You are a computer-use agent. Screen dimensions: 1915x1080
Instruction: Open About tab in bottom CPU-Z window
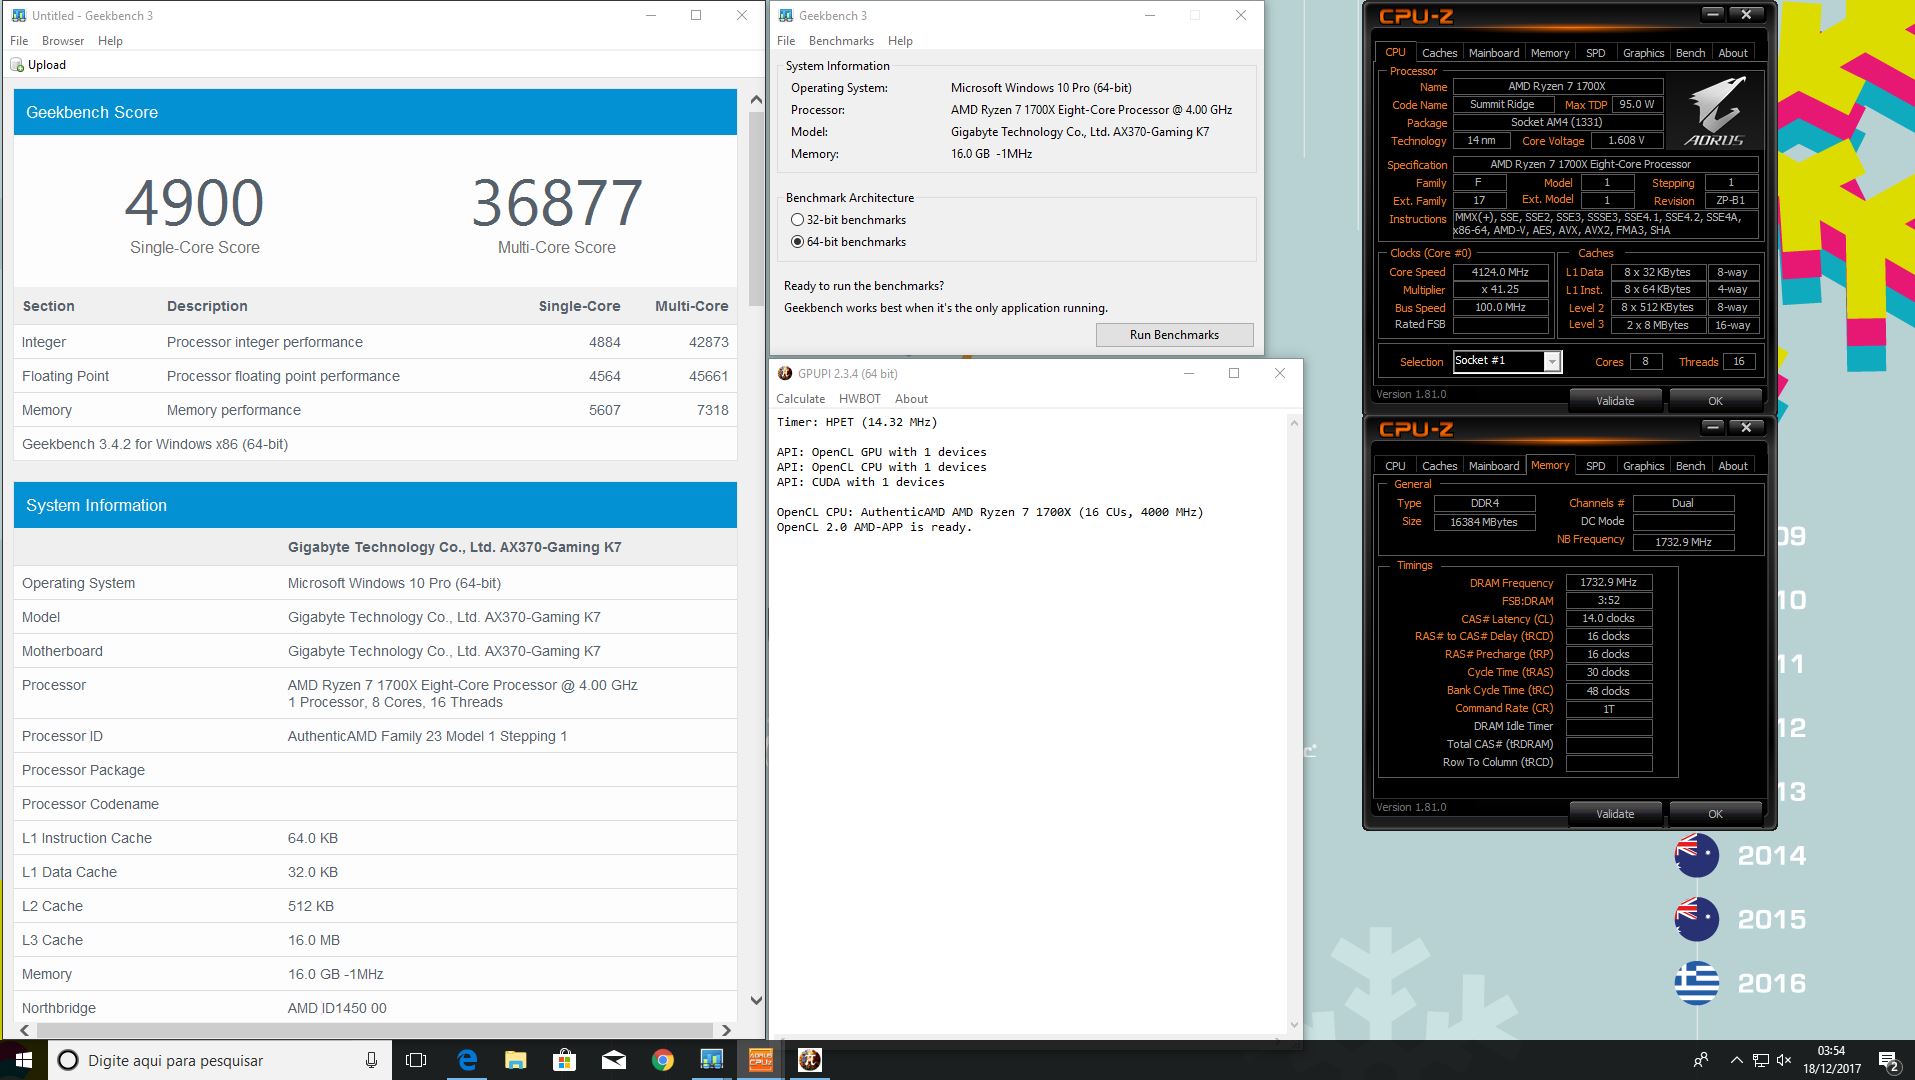(x=1733, y=466)
